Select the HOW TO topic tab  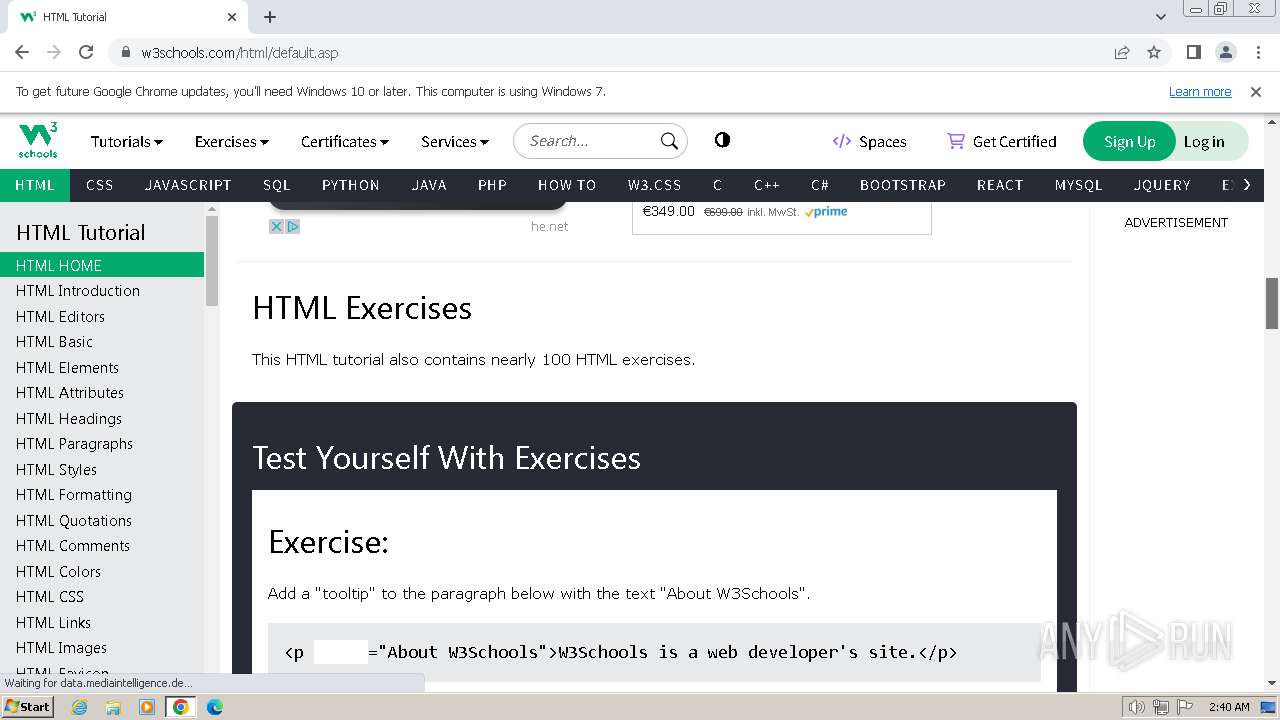pyautogui.click(x=567, y=185)
